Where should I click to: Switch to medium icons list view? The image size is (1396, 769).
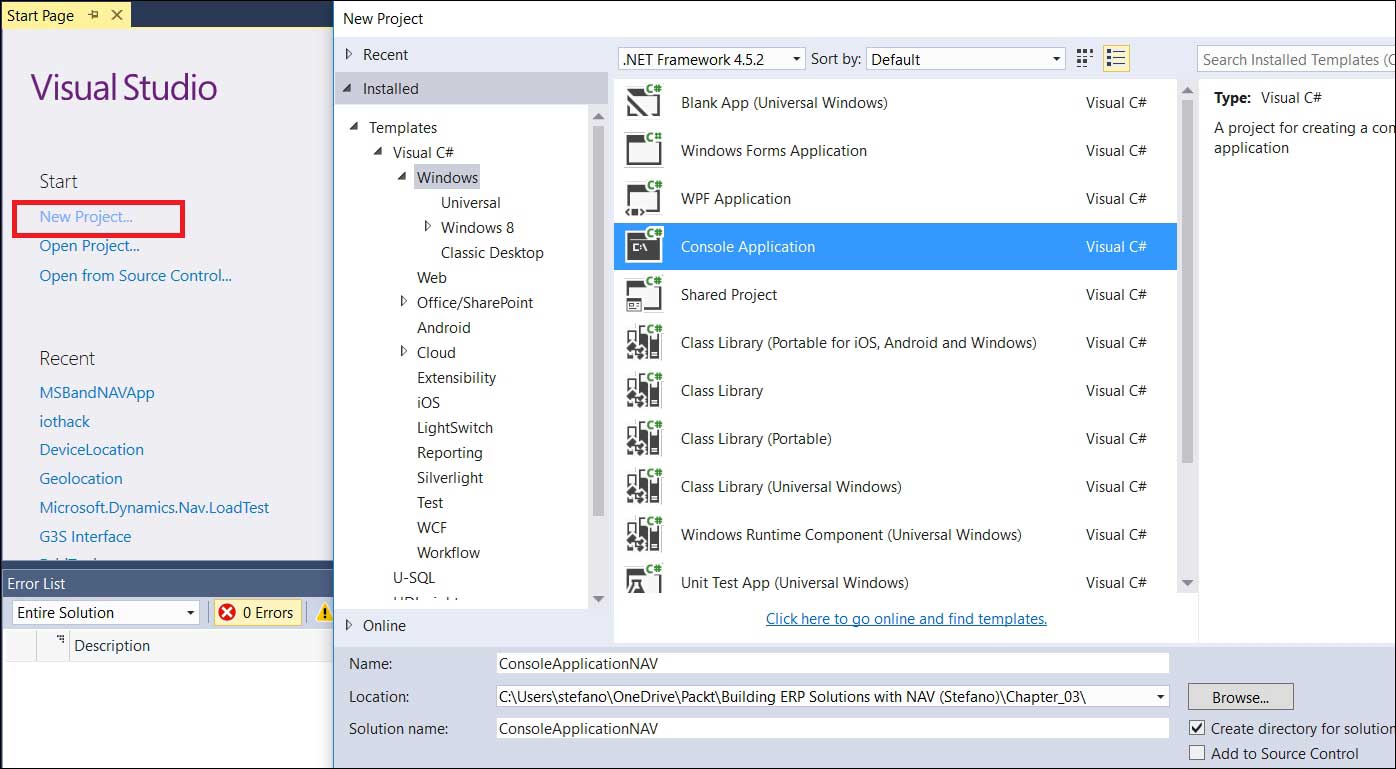point(1116,59)
